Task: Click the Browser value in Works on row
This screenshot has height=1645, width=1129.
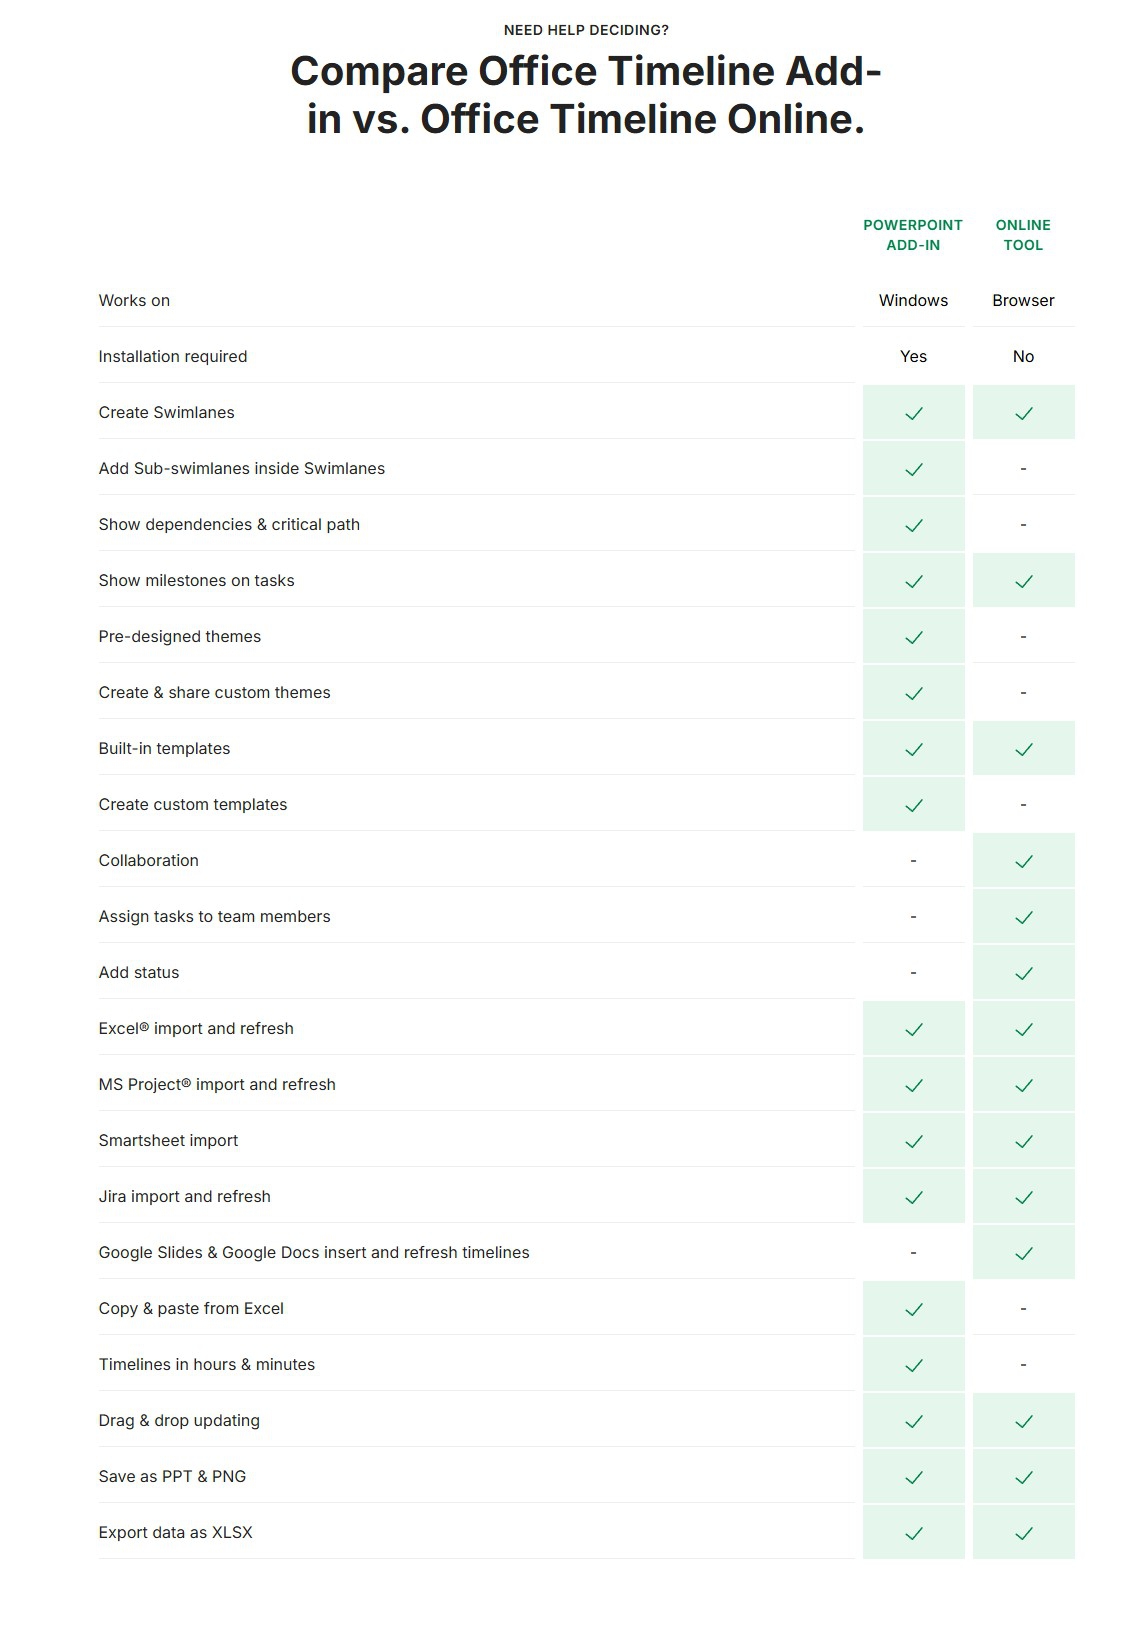Action: 1023,301
